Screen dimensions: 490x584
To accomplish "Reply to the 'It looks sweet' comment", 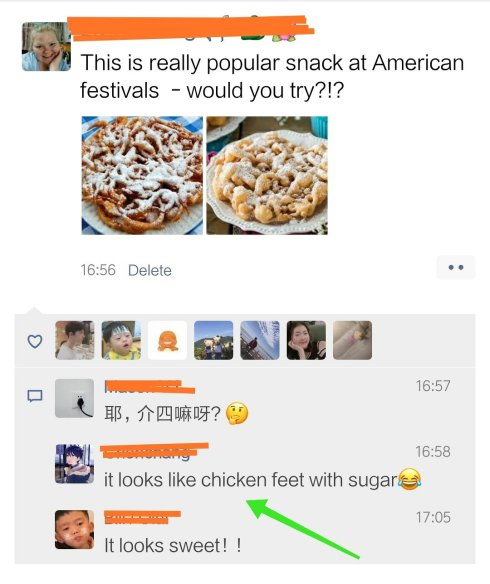I will (x=172, y=546).
